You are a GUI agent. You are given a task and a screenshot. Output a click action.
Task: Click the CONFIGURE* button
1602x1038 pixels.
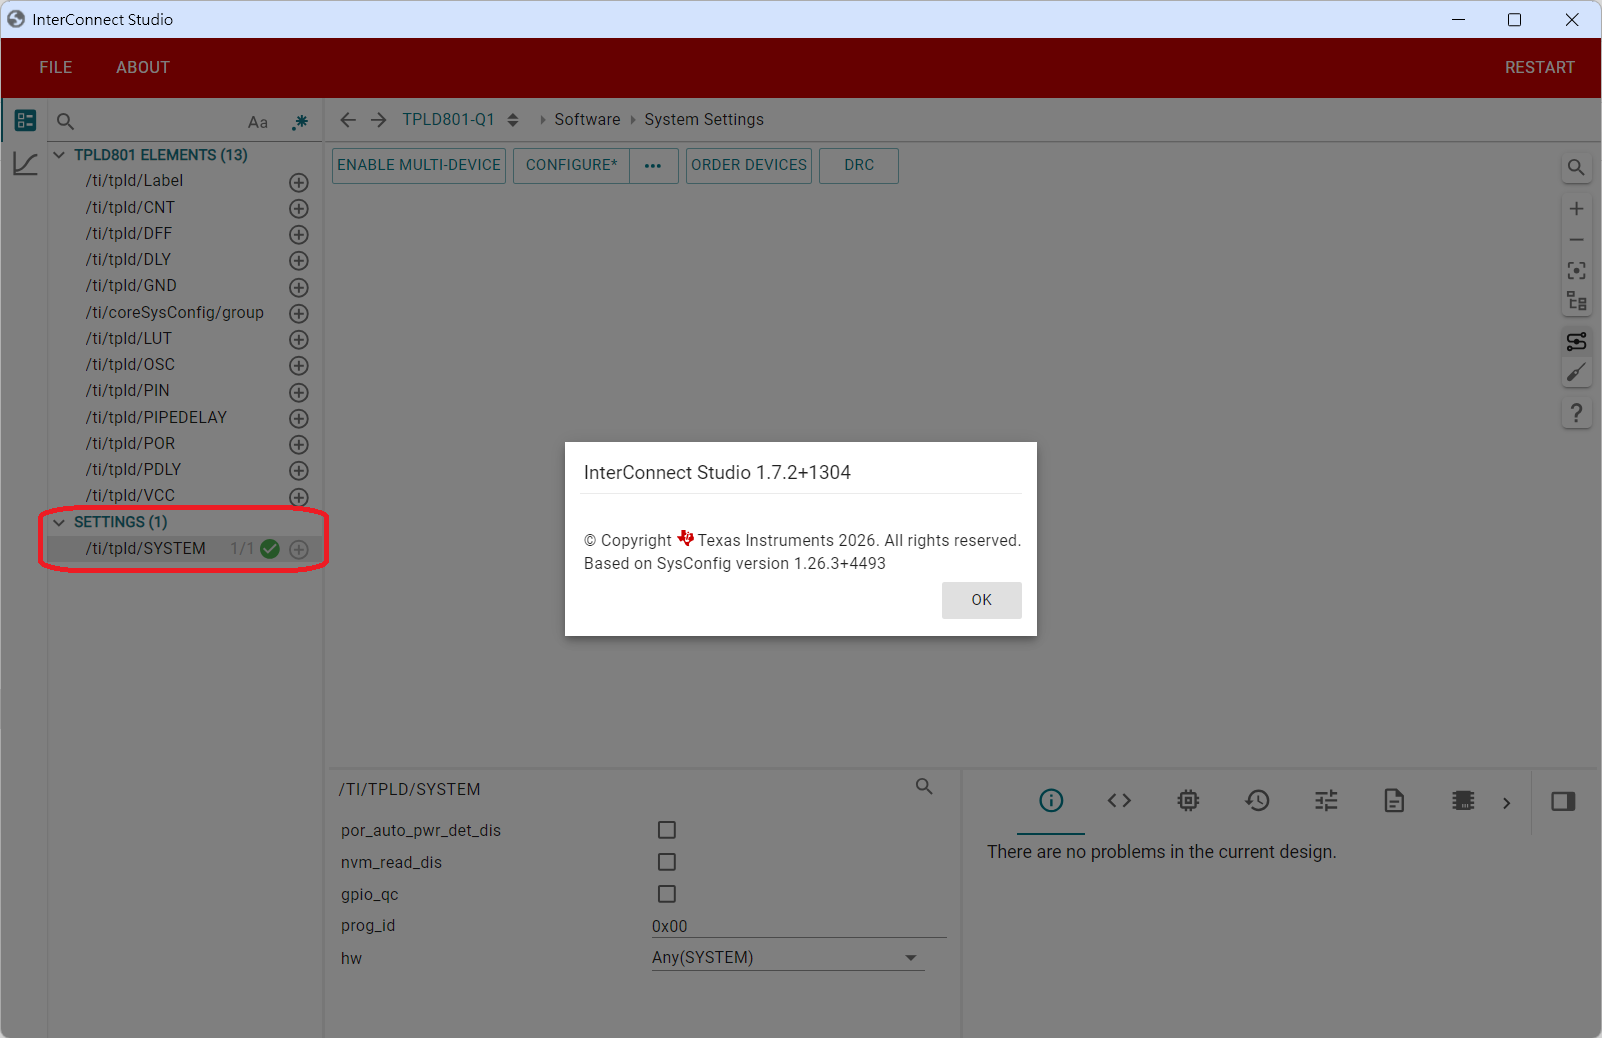click(x=572, y=166)
